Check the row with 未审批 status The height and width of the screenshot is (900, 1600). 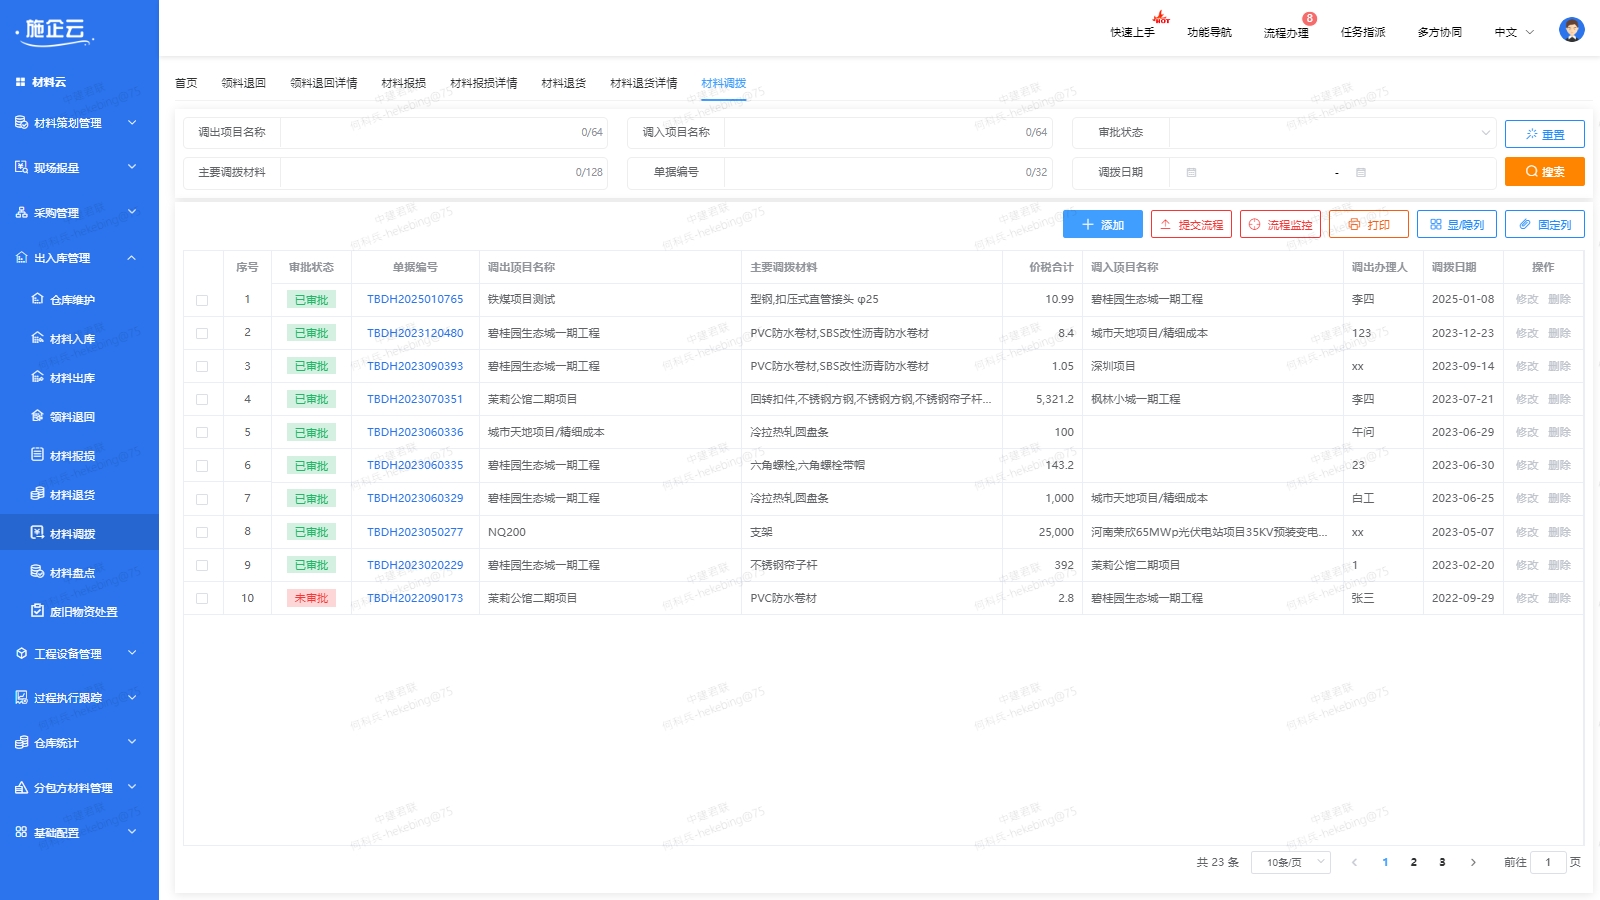[x=202, y=598]
